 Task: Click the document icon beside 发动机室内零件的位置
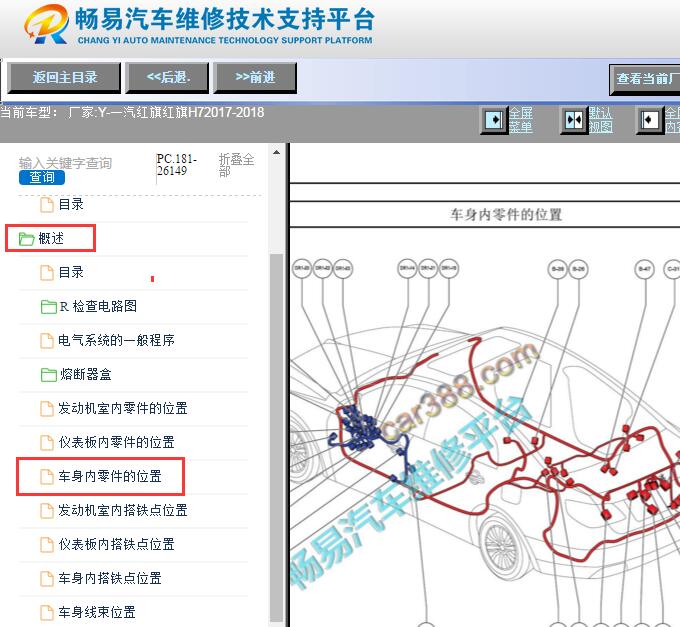[x=47, y=409]
